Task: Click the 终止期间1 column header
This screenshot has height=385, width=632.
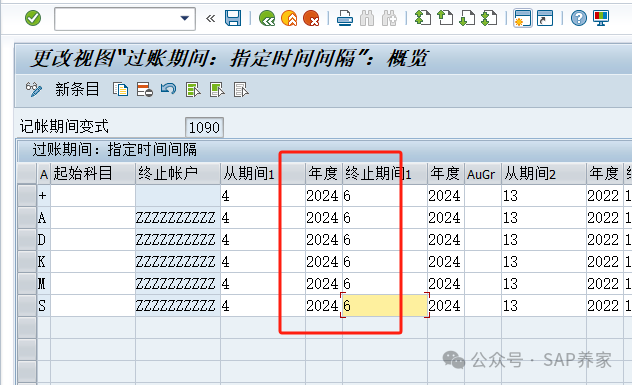Action: pyautogui.click(x=385, y=174)
